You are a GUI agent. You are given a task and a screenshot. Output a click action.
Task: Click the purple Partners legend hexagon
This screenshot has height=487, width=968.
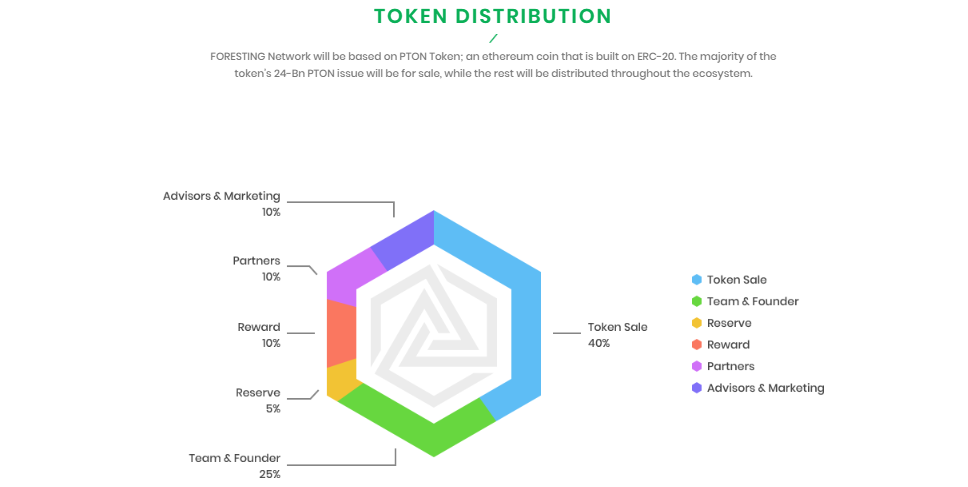point(696,366)
